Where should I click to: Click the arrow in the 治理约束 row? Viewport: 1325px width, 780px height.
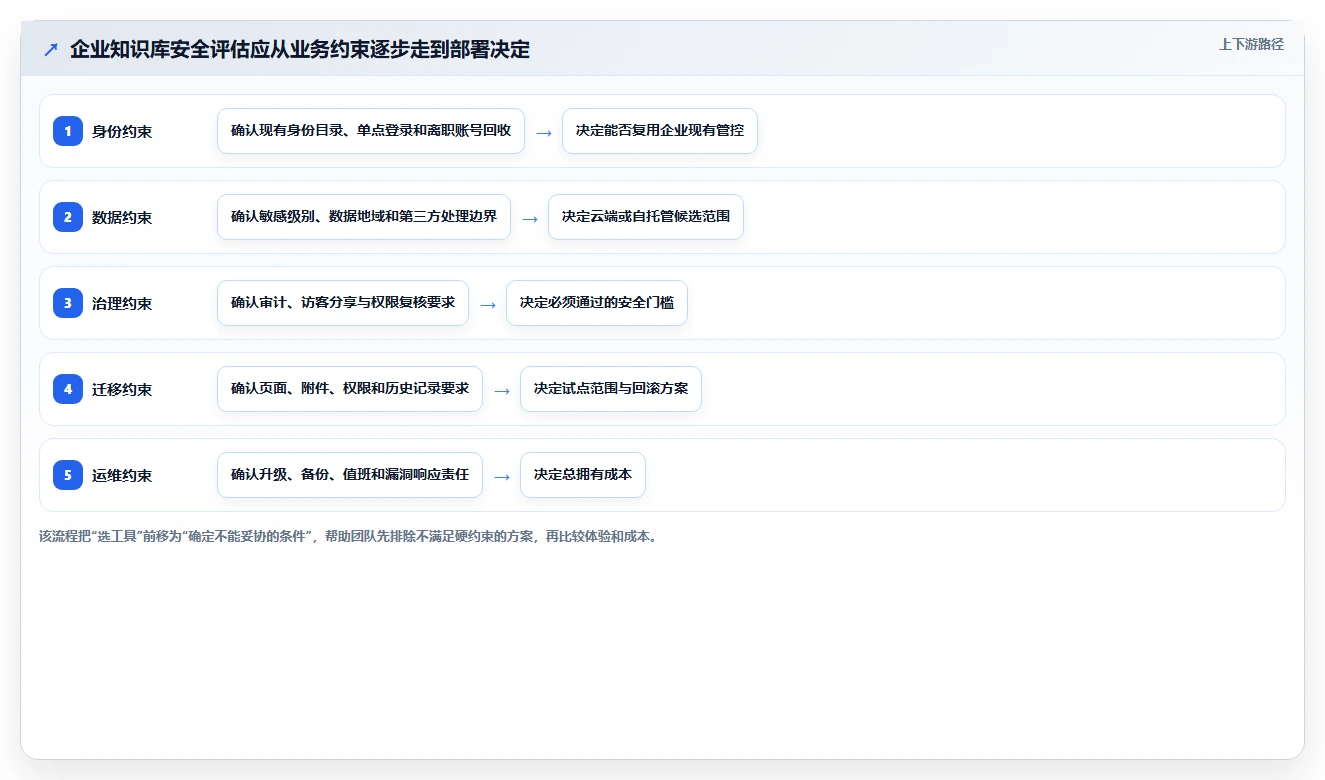[x=488, y=304]
